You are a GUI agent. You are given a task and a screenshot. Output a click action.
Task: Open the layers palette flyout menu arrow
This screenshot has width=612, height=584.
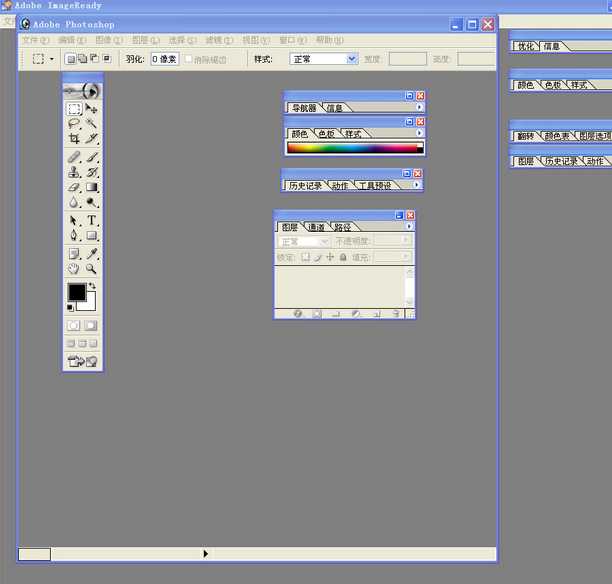(409, 226)
